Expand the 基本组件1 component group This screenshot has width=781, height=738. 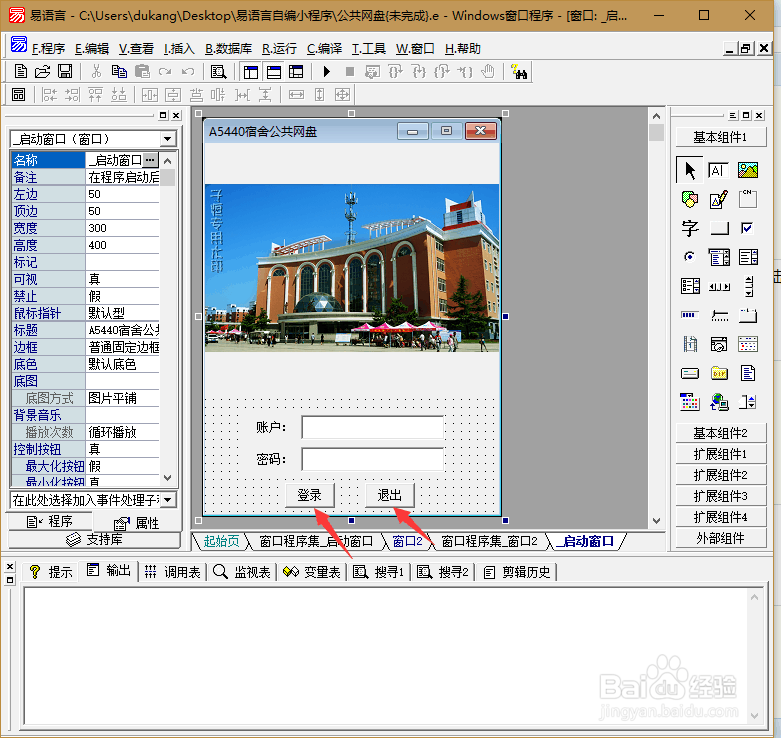pos(720,137)
